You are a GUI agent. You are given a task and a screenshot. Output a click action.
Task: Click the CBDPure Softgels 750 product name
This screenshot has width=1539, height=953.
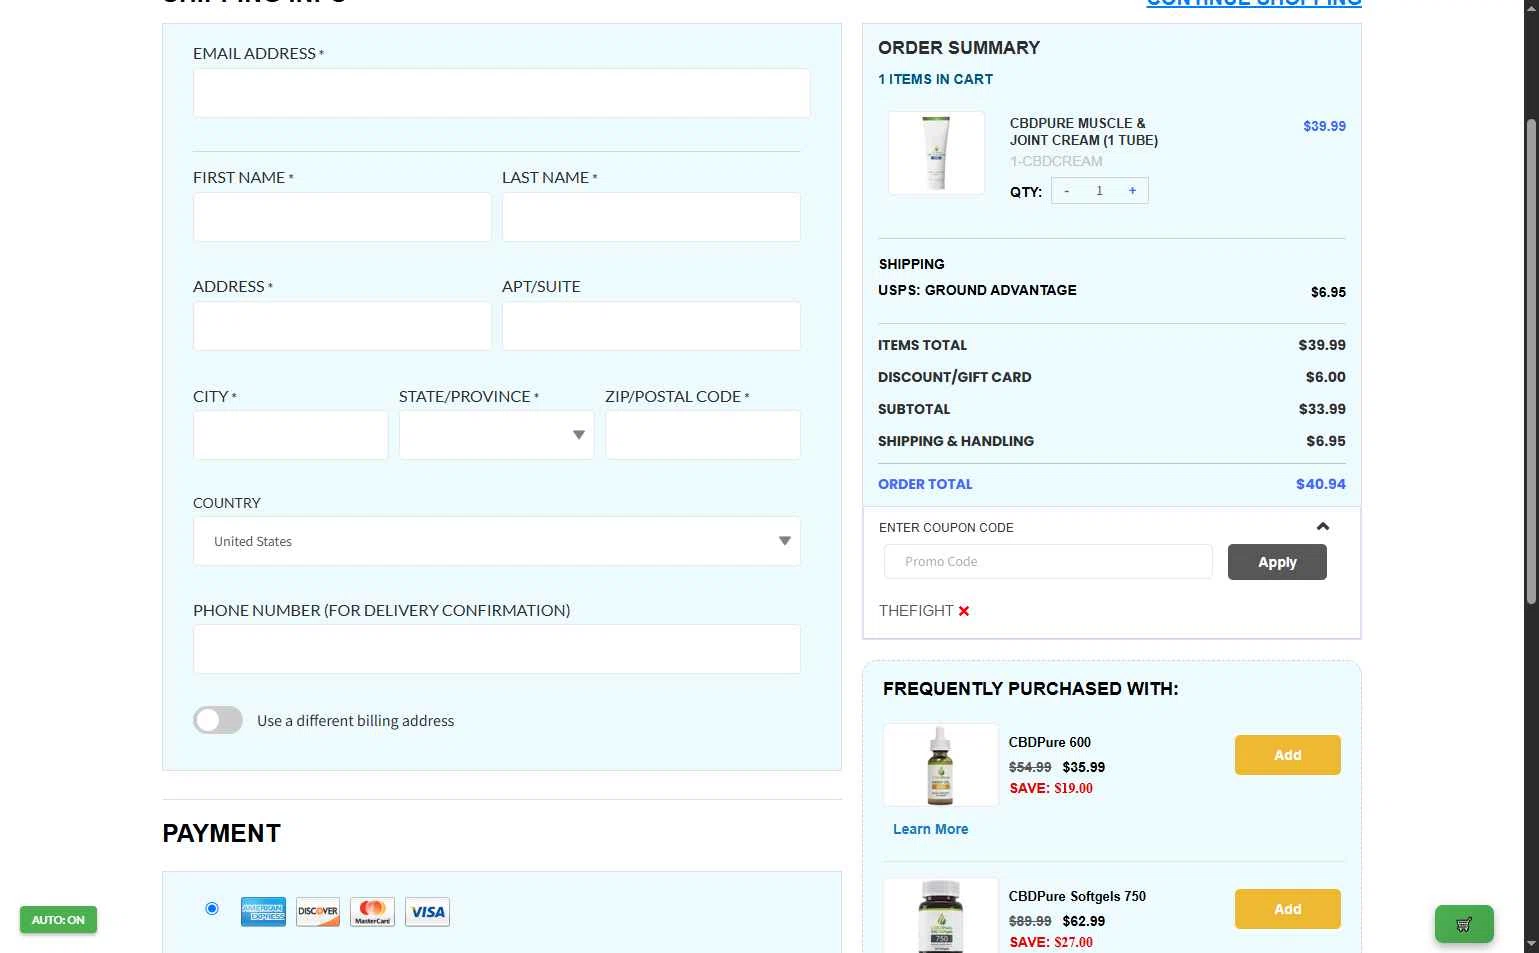point(1077,896)
